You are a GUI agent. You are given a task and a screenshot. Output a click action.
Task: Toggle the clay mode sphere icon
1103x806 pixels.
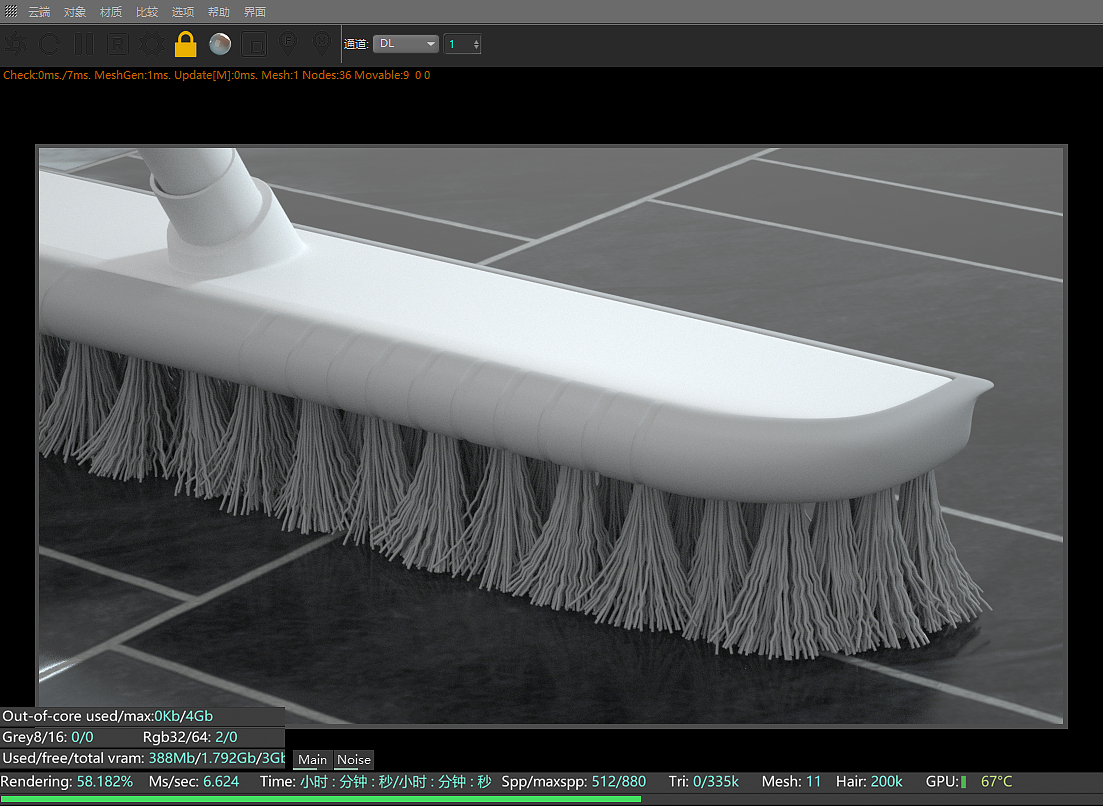pos(220,44)
